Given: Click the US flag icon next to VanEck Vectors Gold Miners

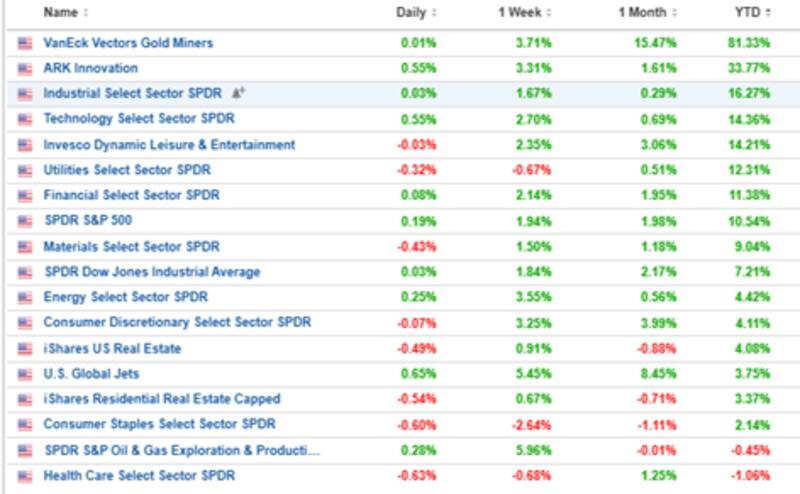Looking at the screenshot, I should pyautogui.click(x=25, y=44).
